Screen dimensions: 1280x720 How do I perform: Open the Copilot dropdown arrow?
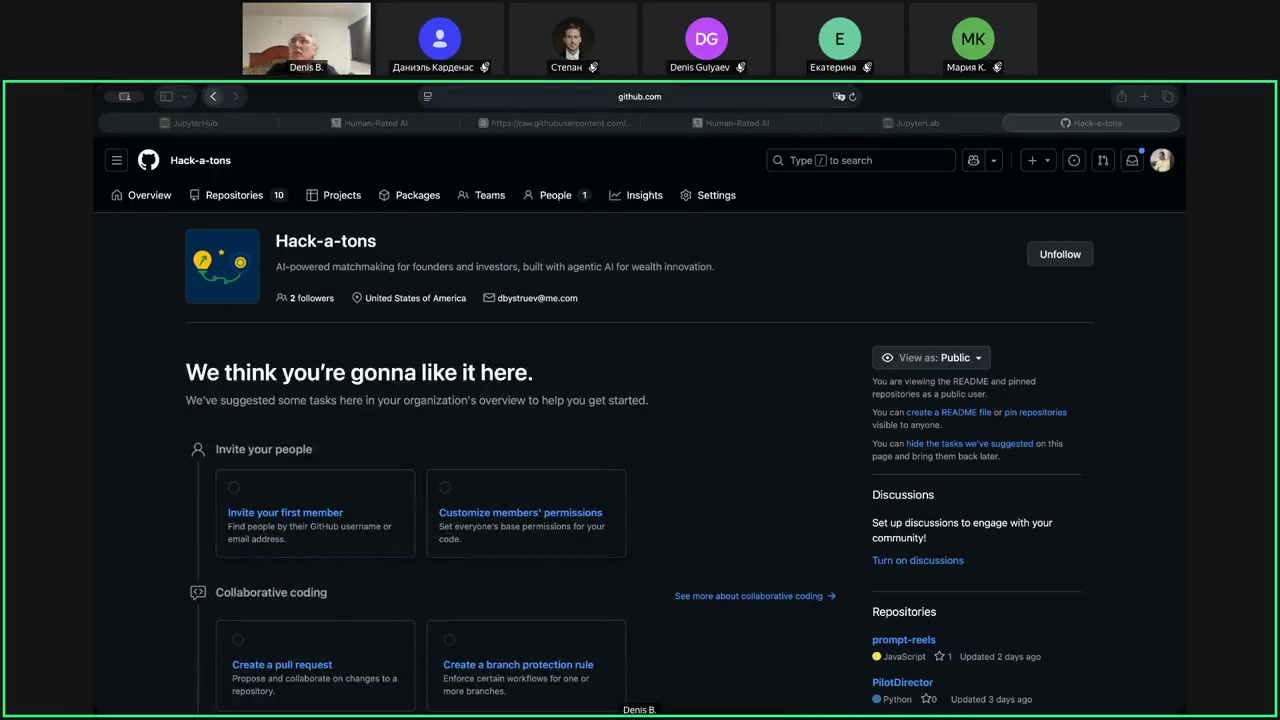point(993,160)
